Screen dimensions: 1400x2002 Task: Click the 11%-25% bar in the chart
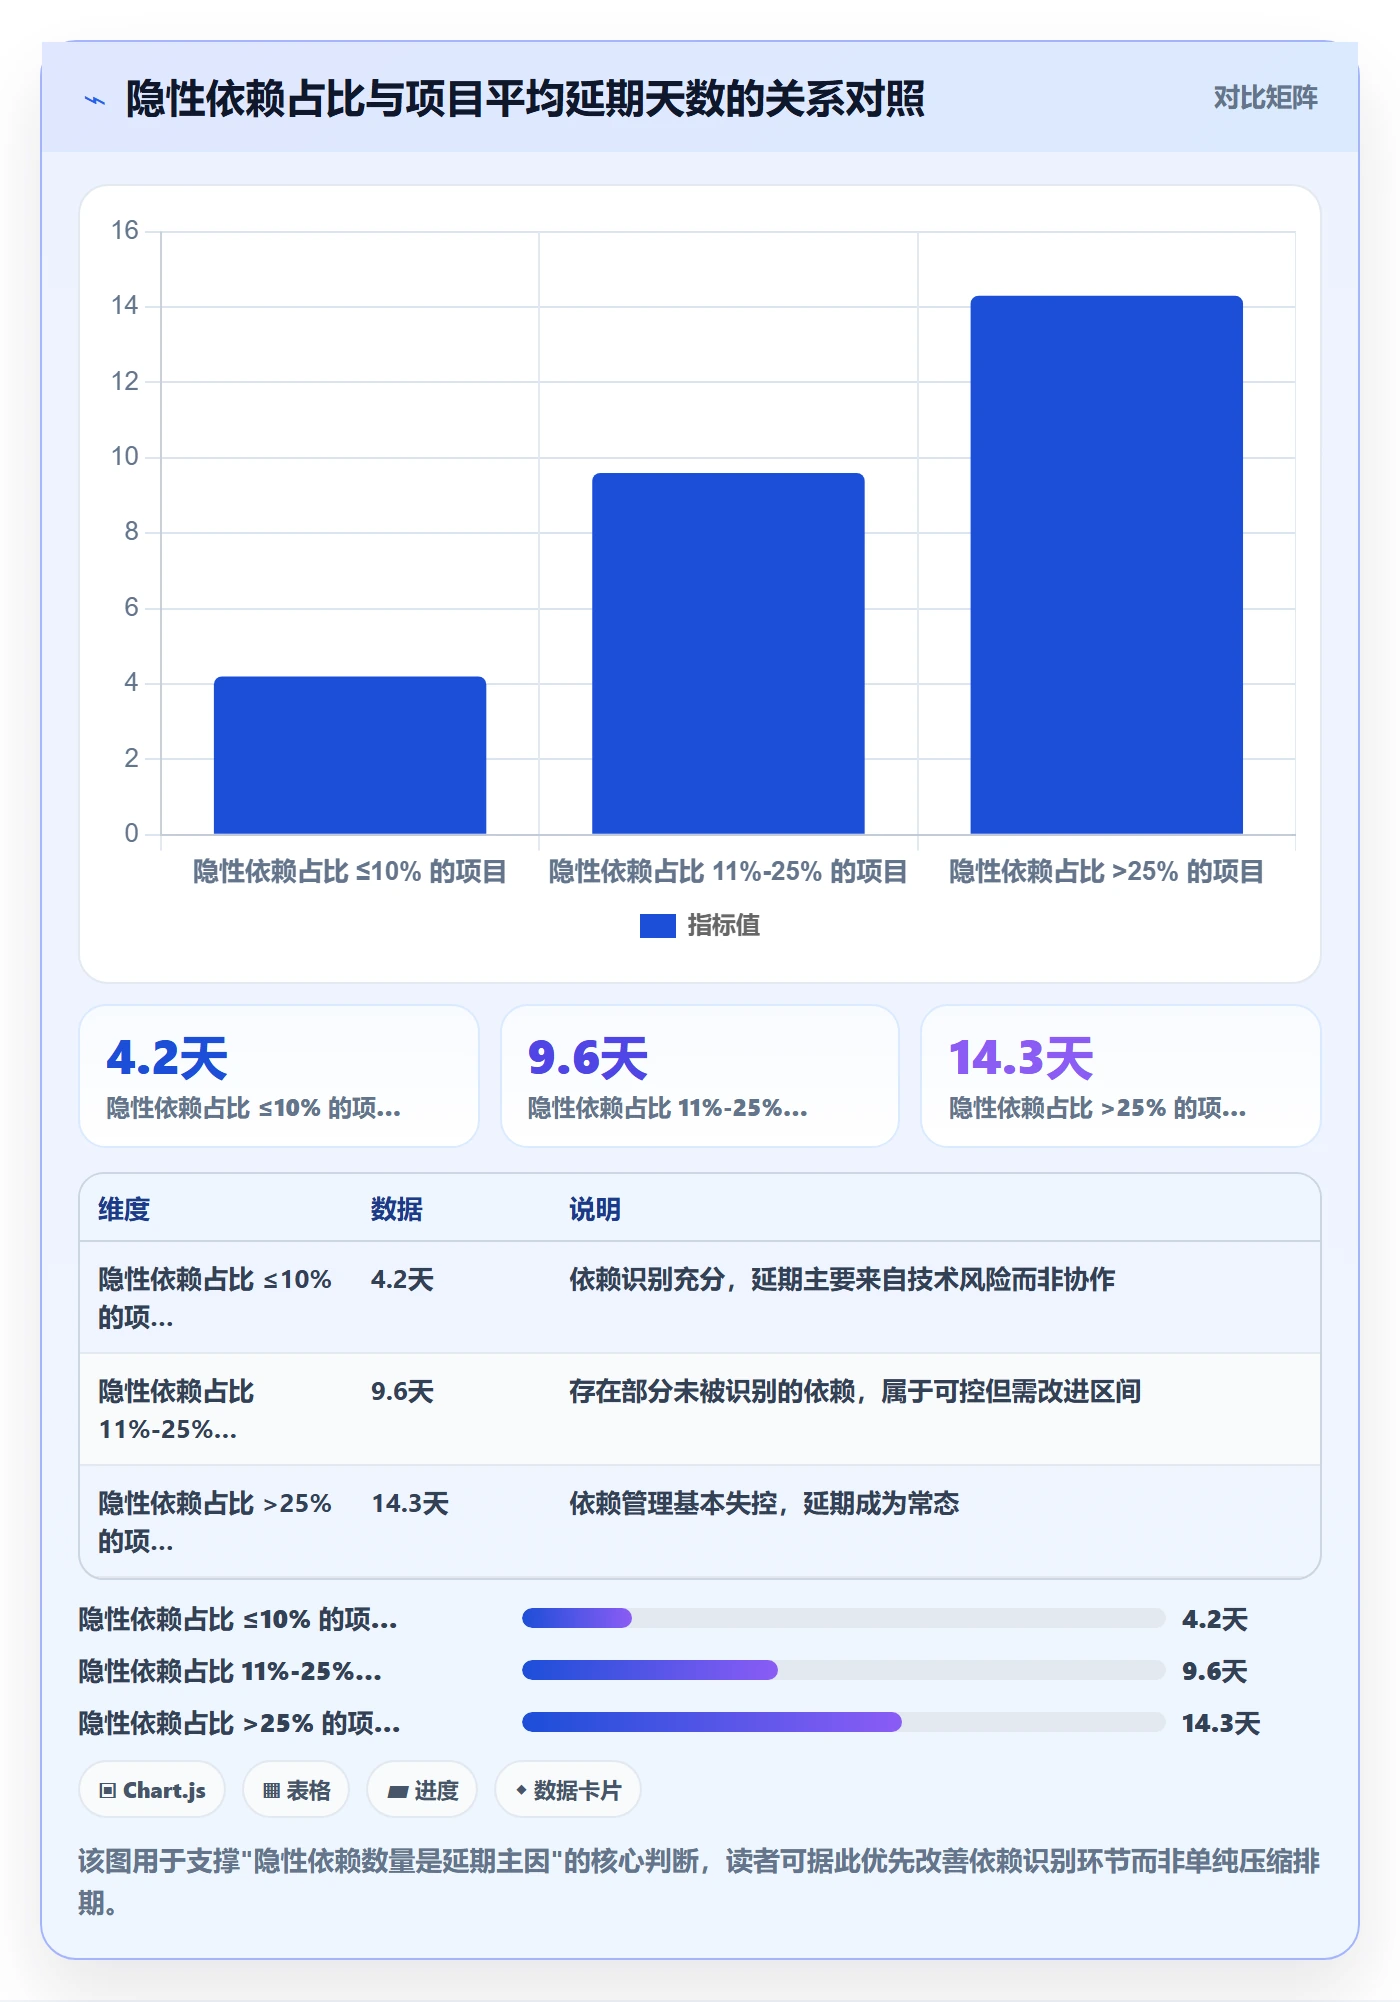(728, 653)
